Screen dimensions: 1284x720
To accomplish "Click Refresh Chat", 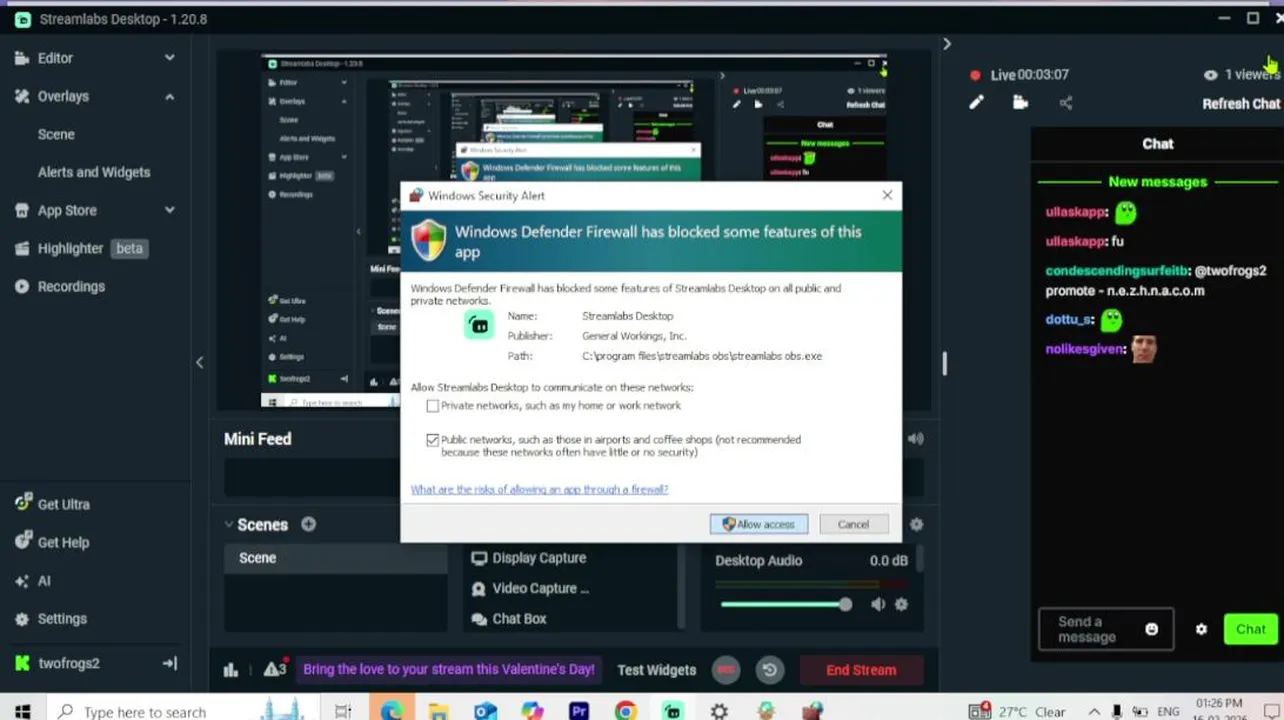I will [1240, 103].
